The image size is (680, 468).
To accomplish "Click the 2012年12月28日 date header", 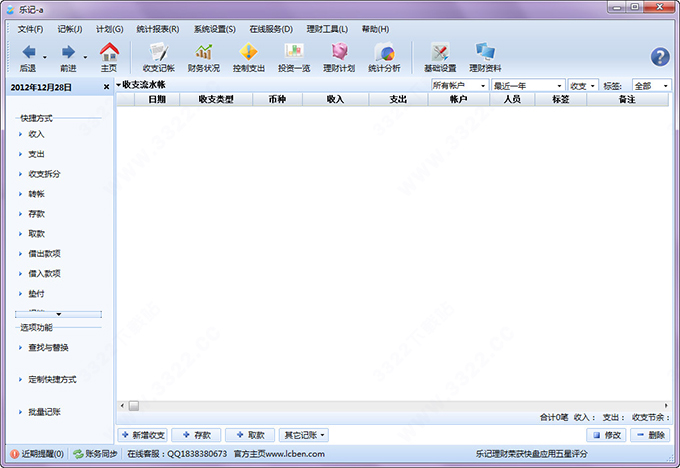I will point(41,87).
